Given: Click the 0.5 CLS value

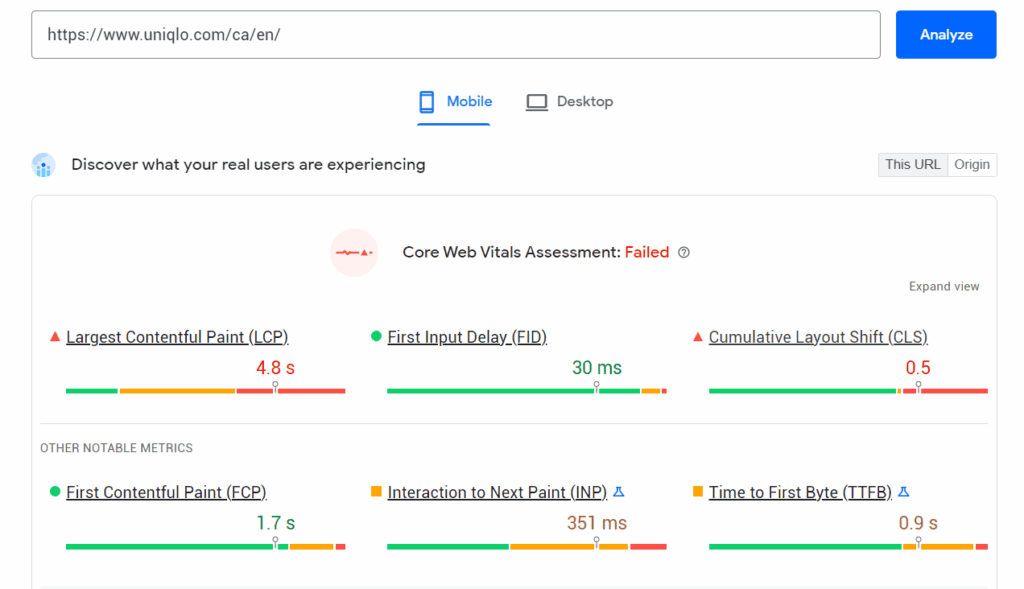Looking at the screenshot, I should (918, 368).
